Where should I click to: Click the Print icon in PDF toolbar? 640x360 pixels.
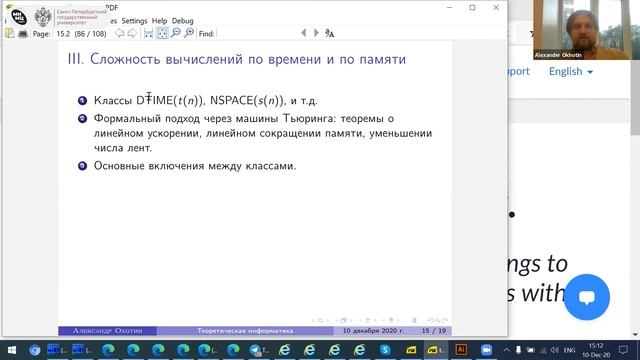23,33
